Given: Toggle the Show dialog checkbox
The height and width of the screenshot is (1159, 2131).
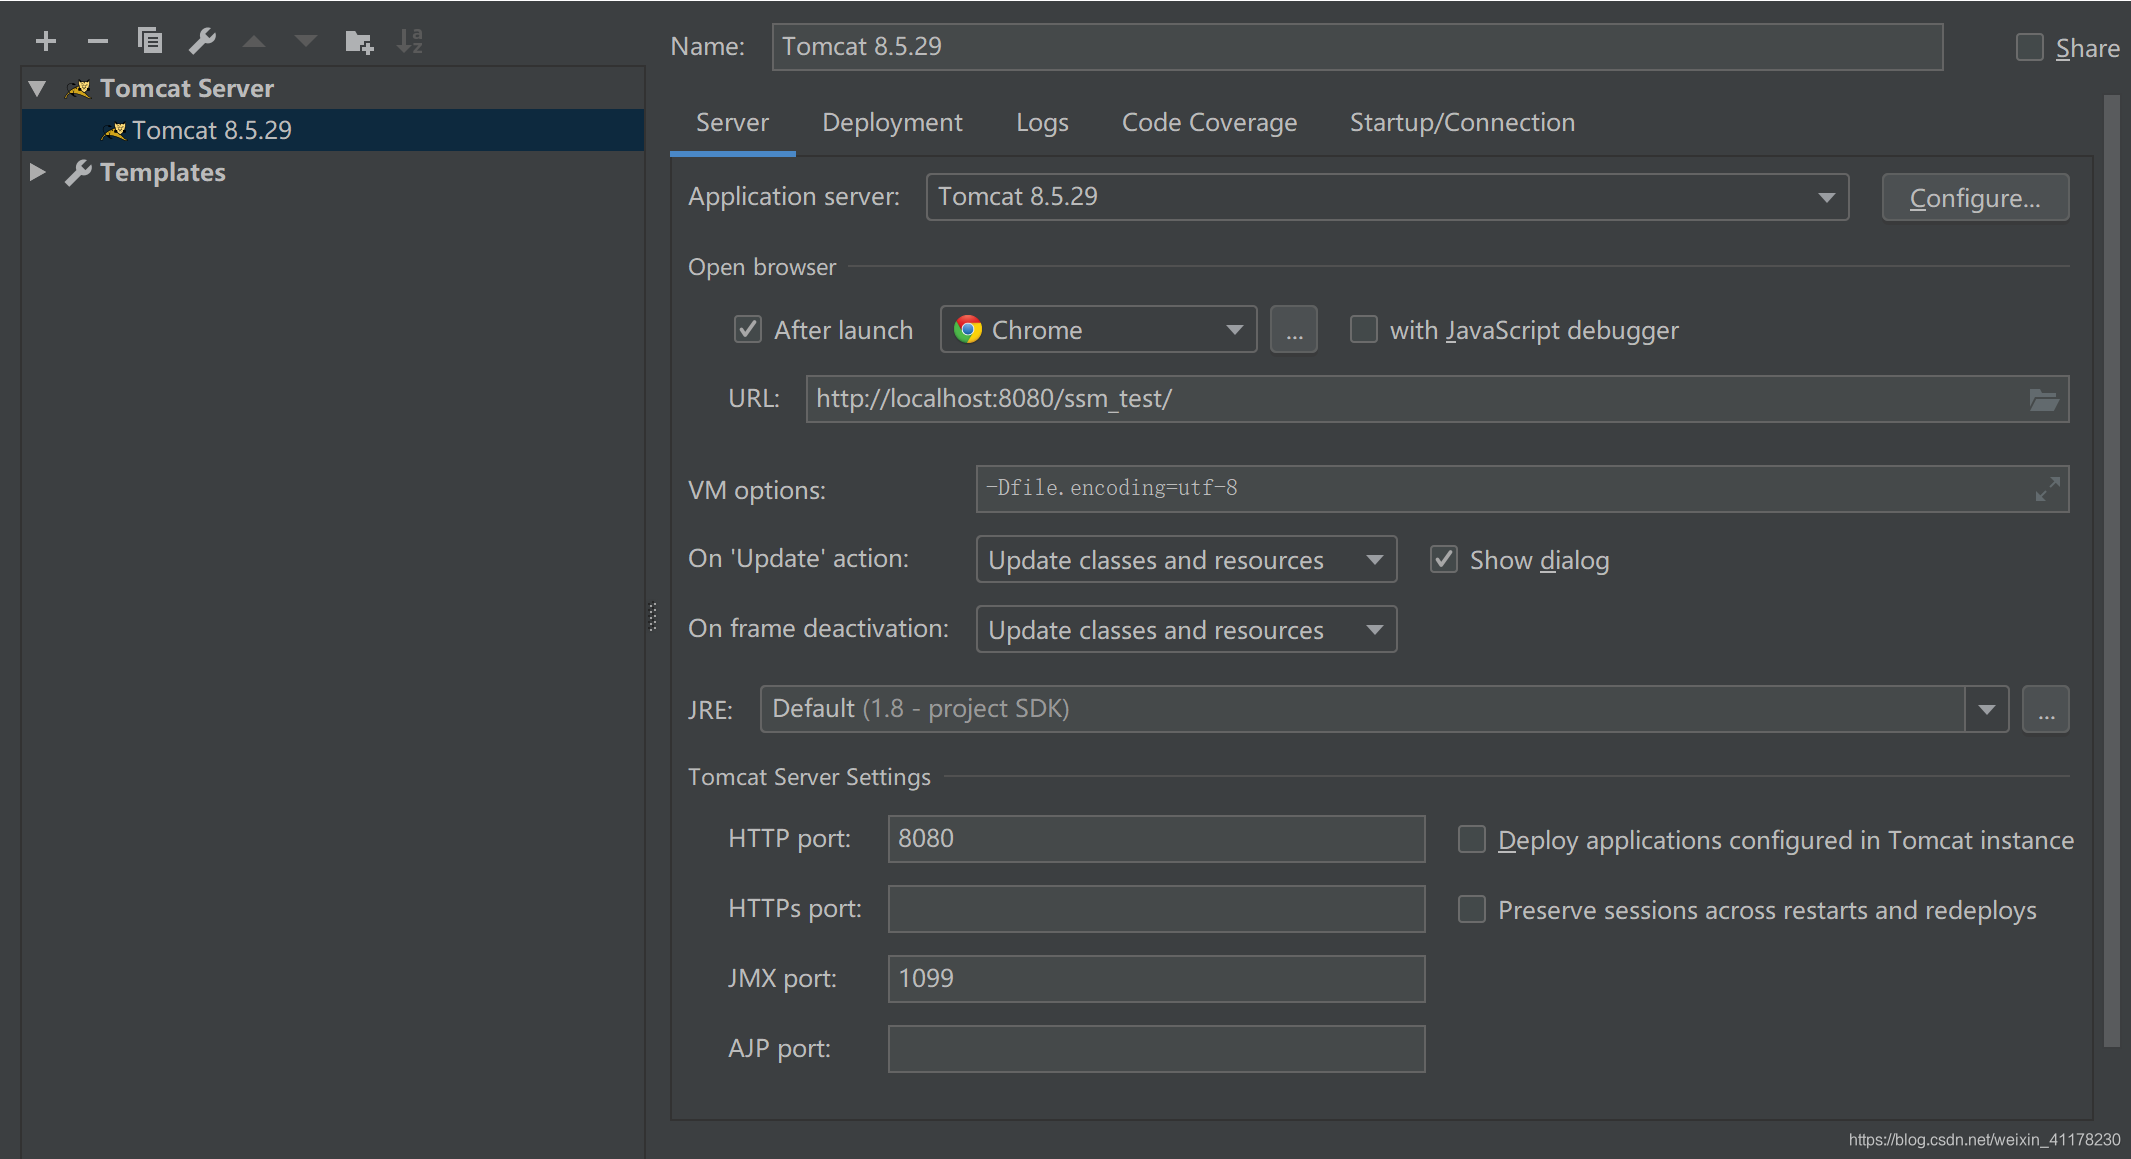Looking at the screenshot, I should [1443, 560].
